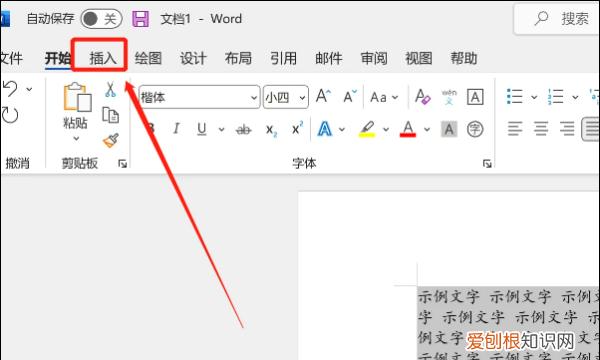Viewport: 600px width, 360px height.
Task: Click the Character Shading icon
Action: (x=449, y=129)
